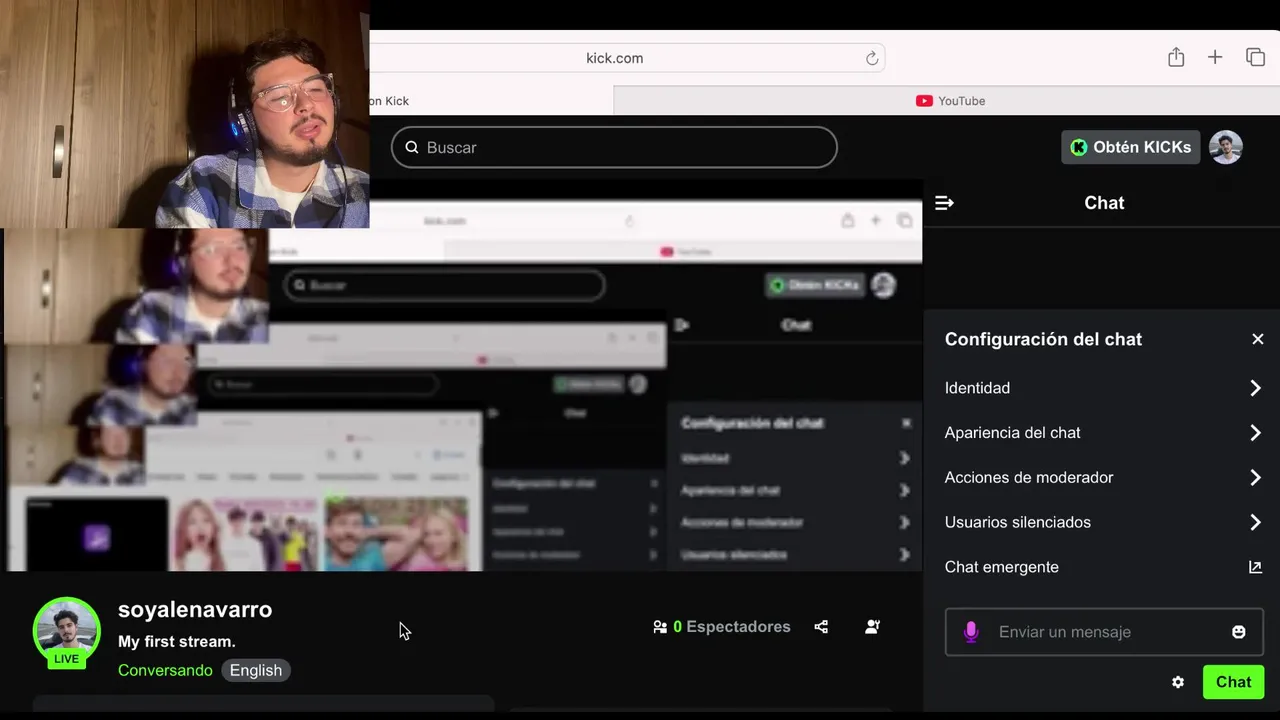1280x720 pixels.
Task: Expand the Usuarios silenciados chevron
Action: [x=1255, y=522]
